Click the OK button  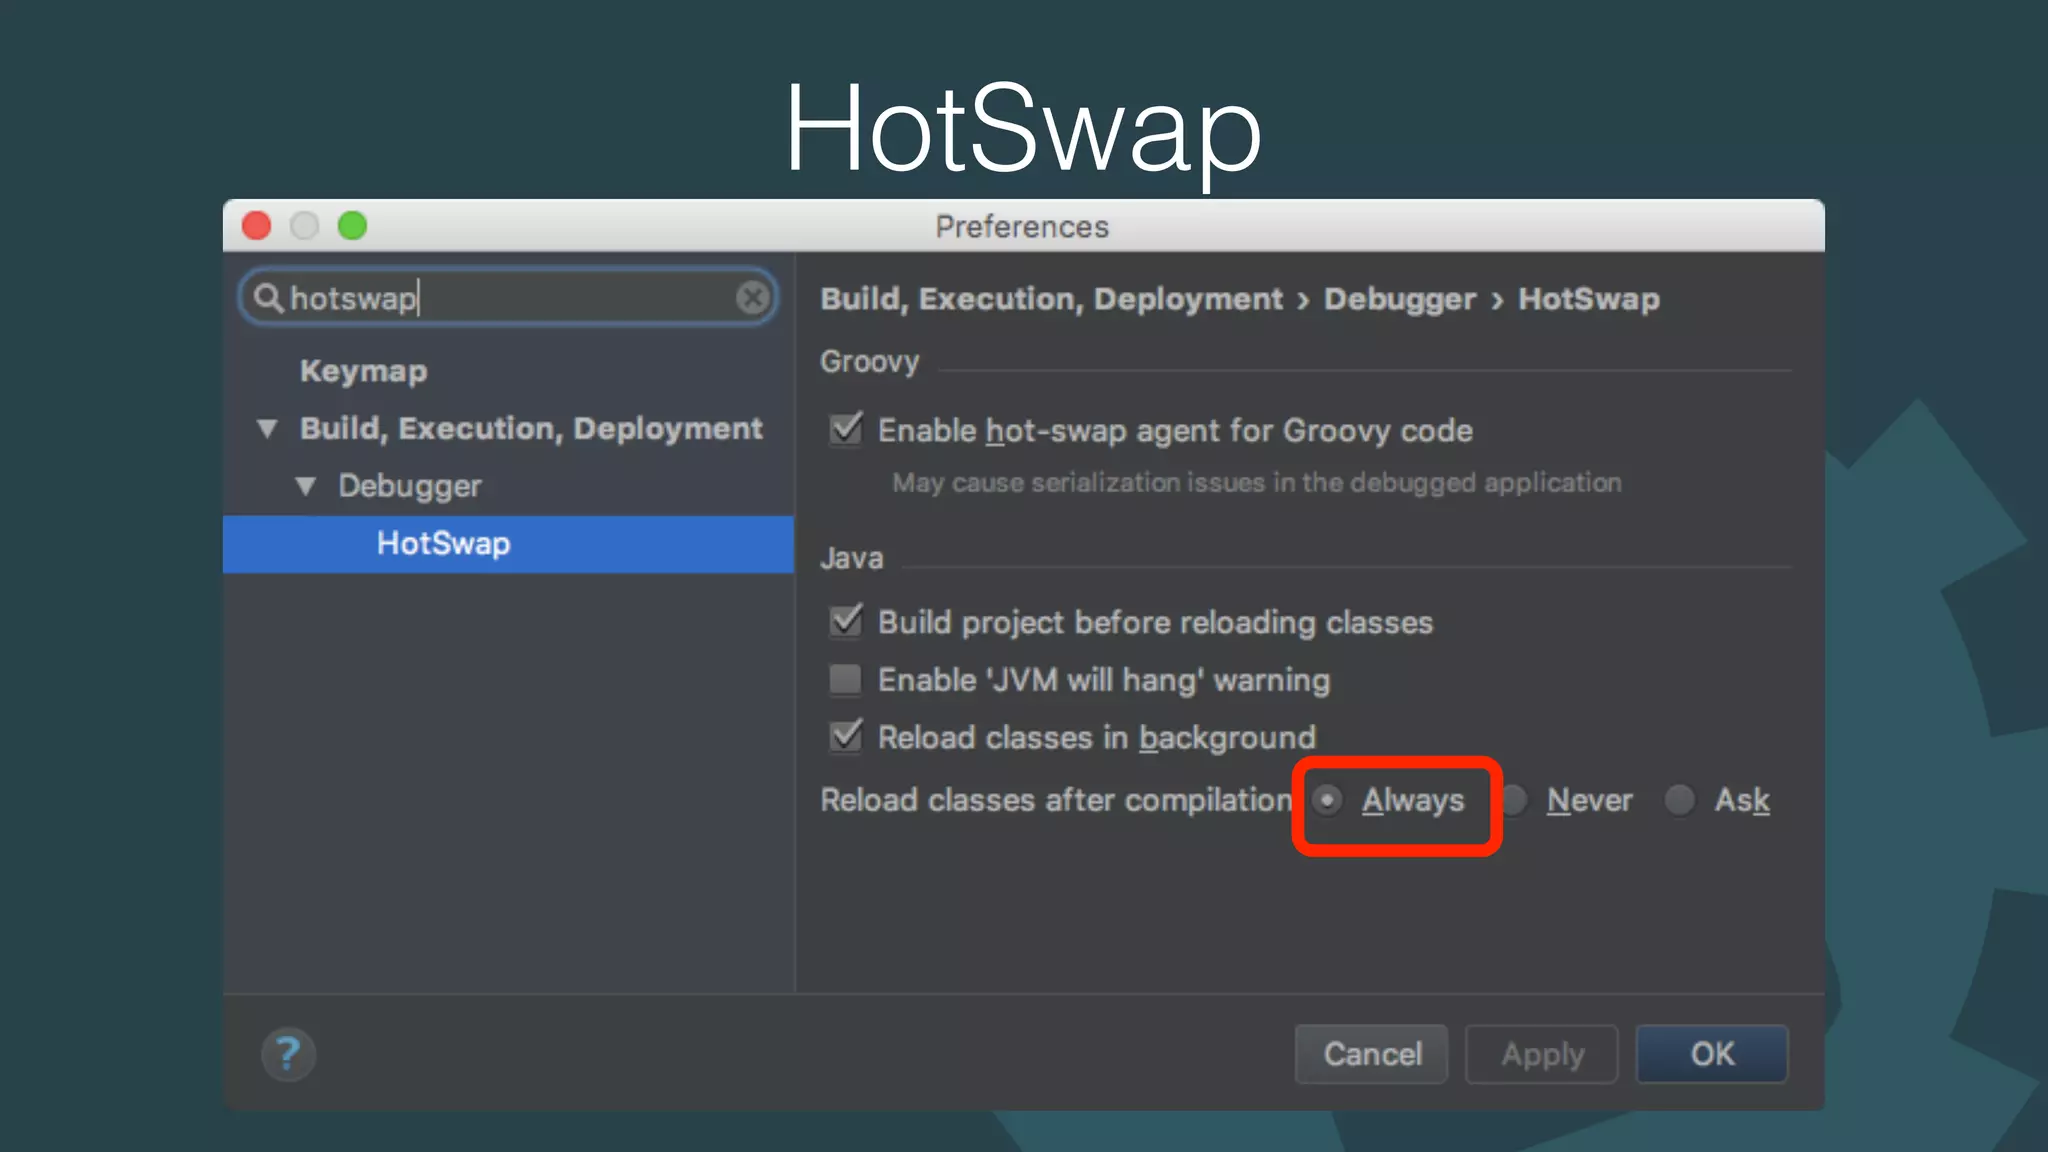tap(1712, 1054)
